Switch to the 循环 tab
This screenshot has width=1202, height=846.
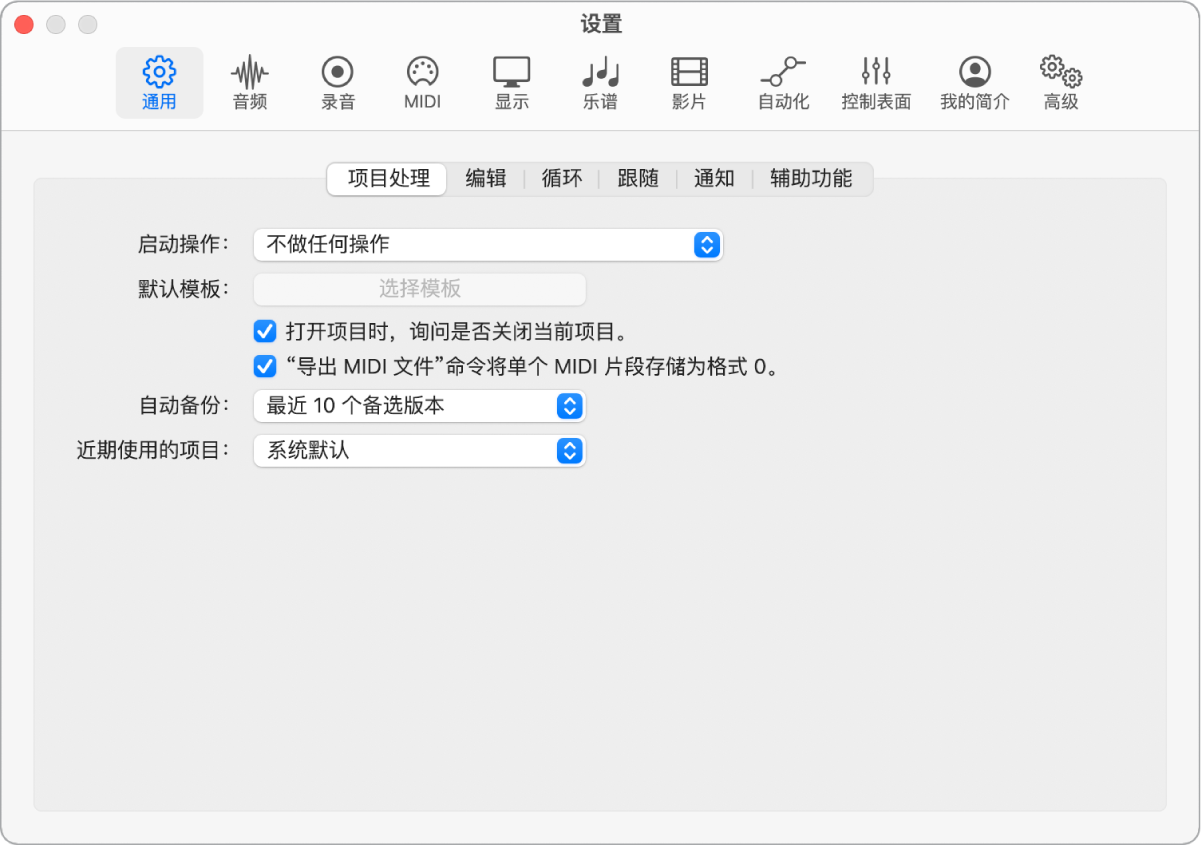[561, 179]
